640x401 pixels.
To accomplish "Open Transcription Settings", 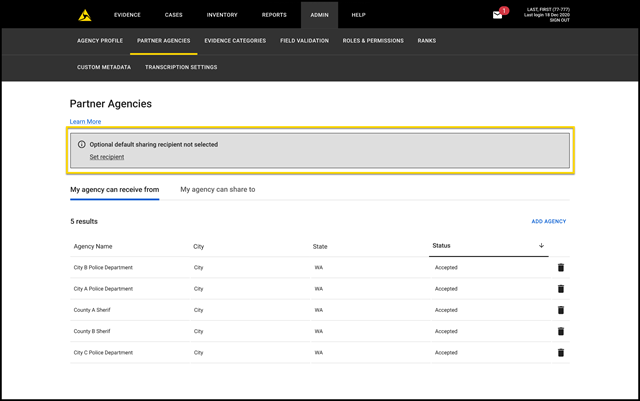I will click(x=181, y=67).
